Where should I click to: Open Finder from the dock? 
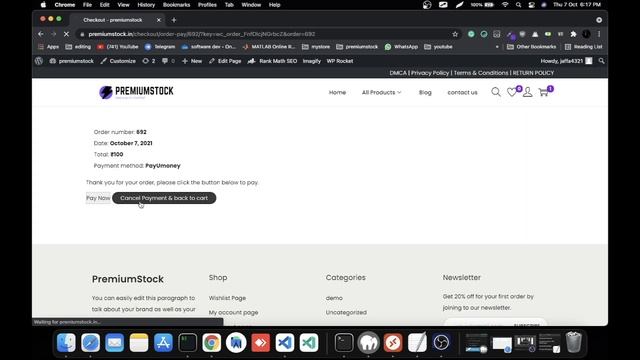66,342
